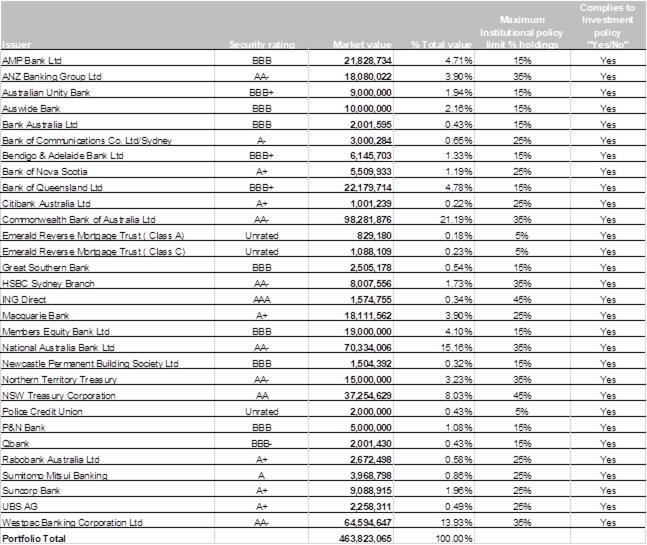This screenshot has width=647, height=545.
Task: Click the ING Direct issuer cell
Action: click(x=24, y=300)
